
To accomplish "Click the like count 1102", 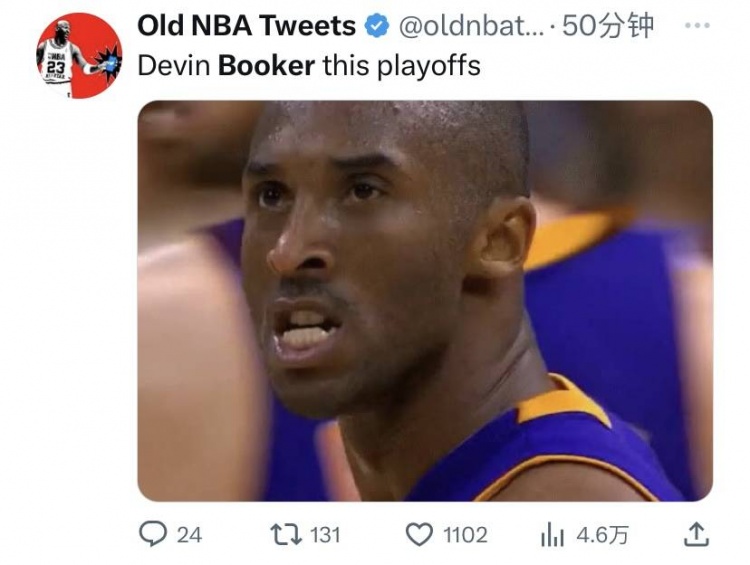I will [465, 535].
